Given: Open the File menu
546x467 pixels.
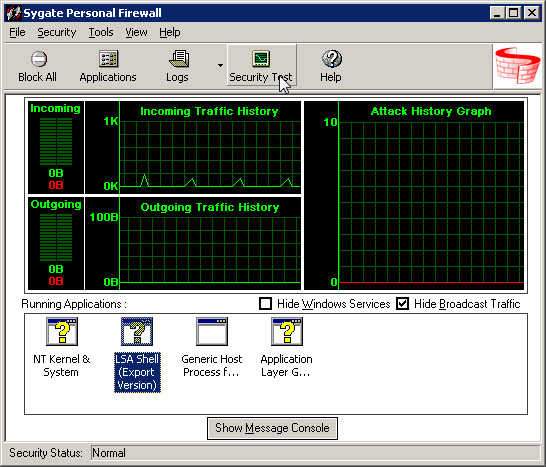Looking at the screenshot, I should (x=17, y=32).
